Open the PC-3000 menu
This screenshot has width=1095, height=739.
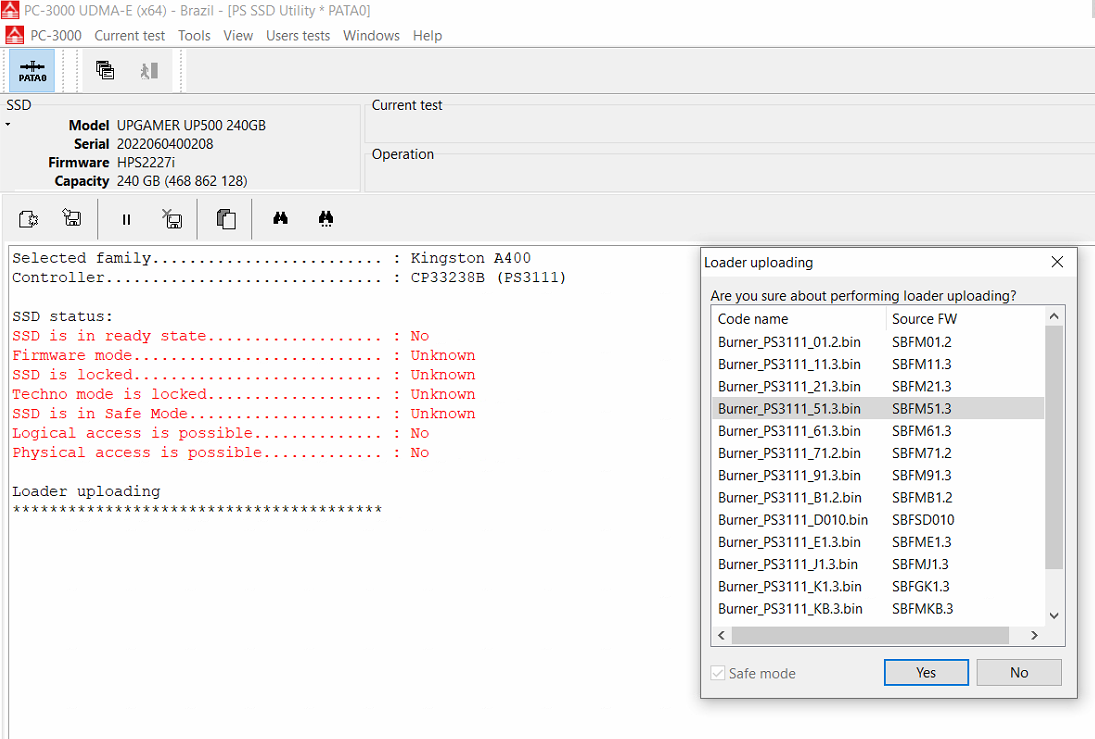point(56,36)
